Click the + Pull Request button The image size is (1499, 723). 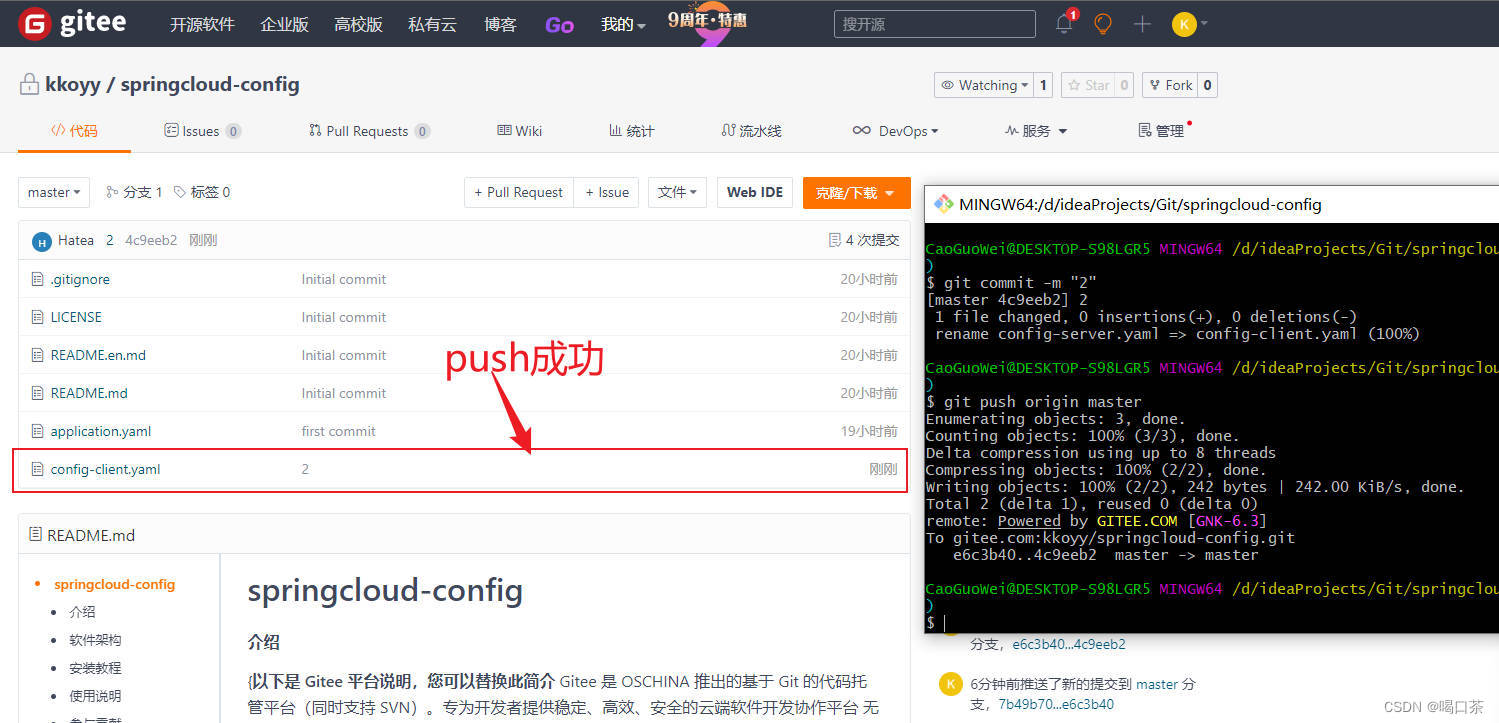coord(519,192)
